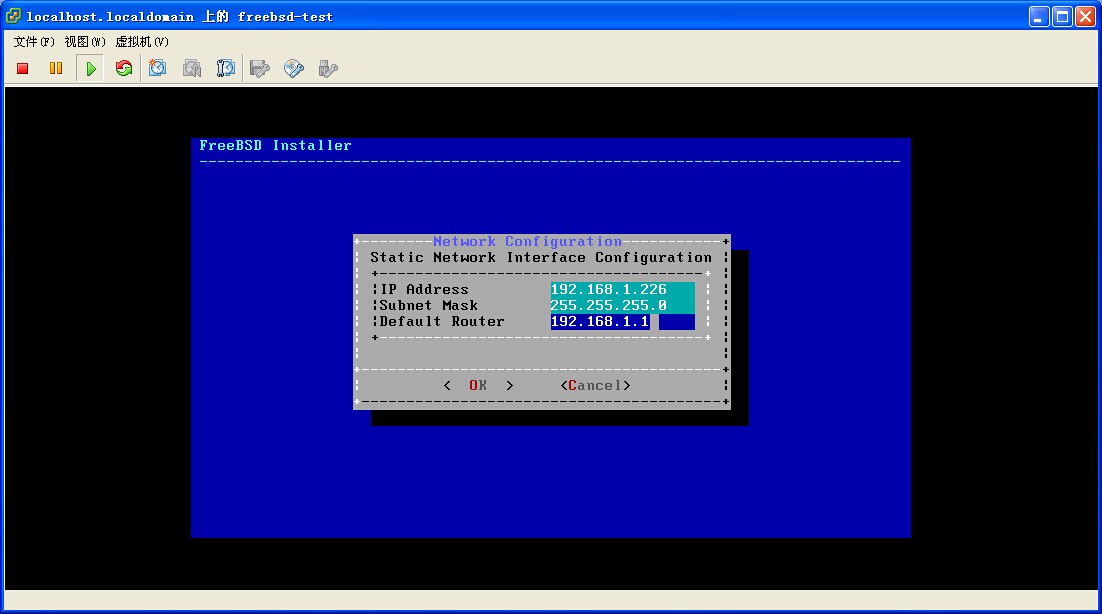Open the 文件(F) menu
1102x614 pixels.
34,42
